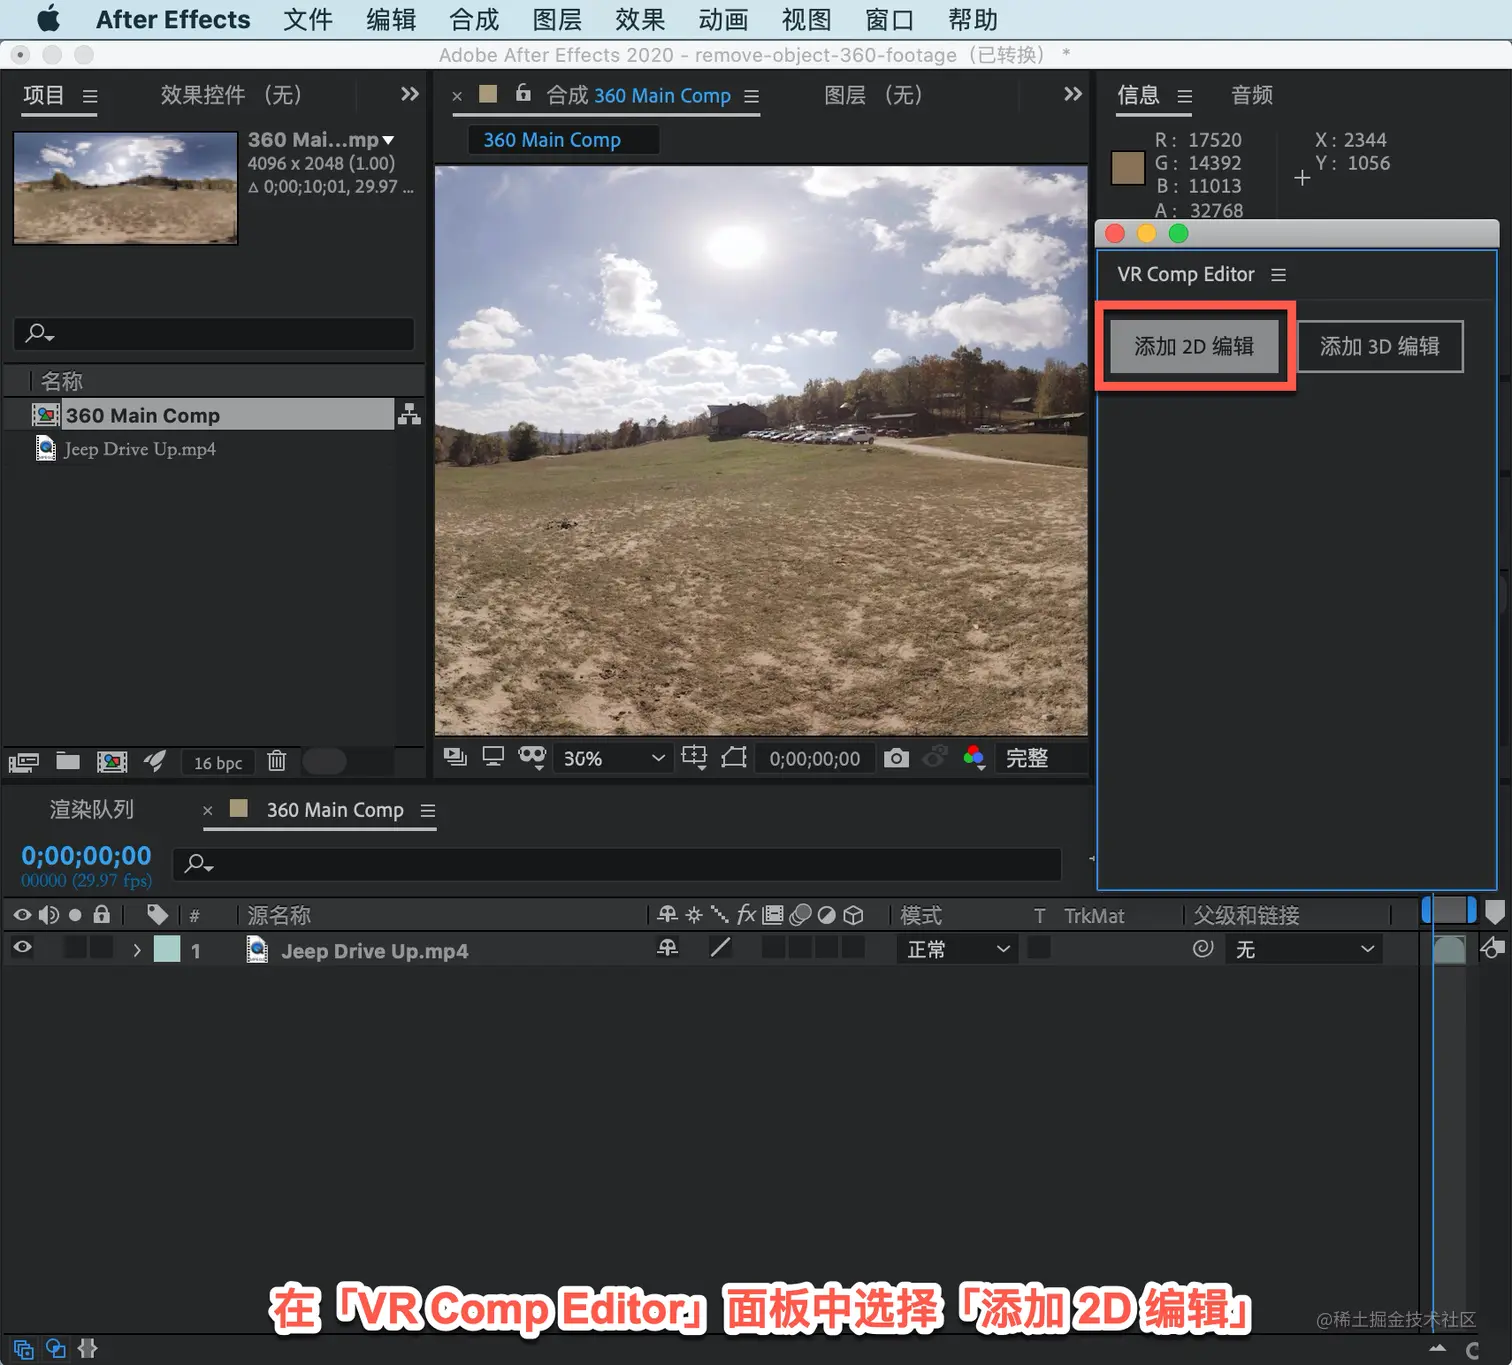This screenshot has width=1512, height=1365.
Task: Open the 窗口 menu
Action: [889, 19]
